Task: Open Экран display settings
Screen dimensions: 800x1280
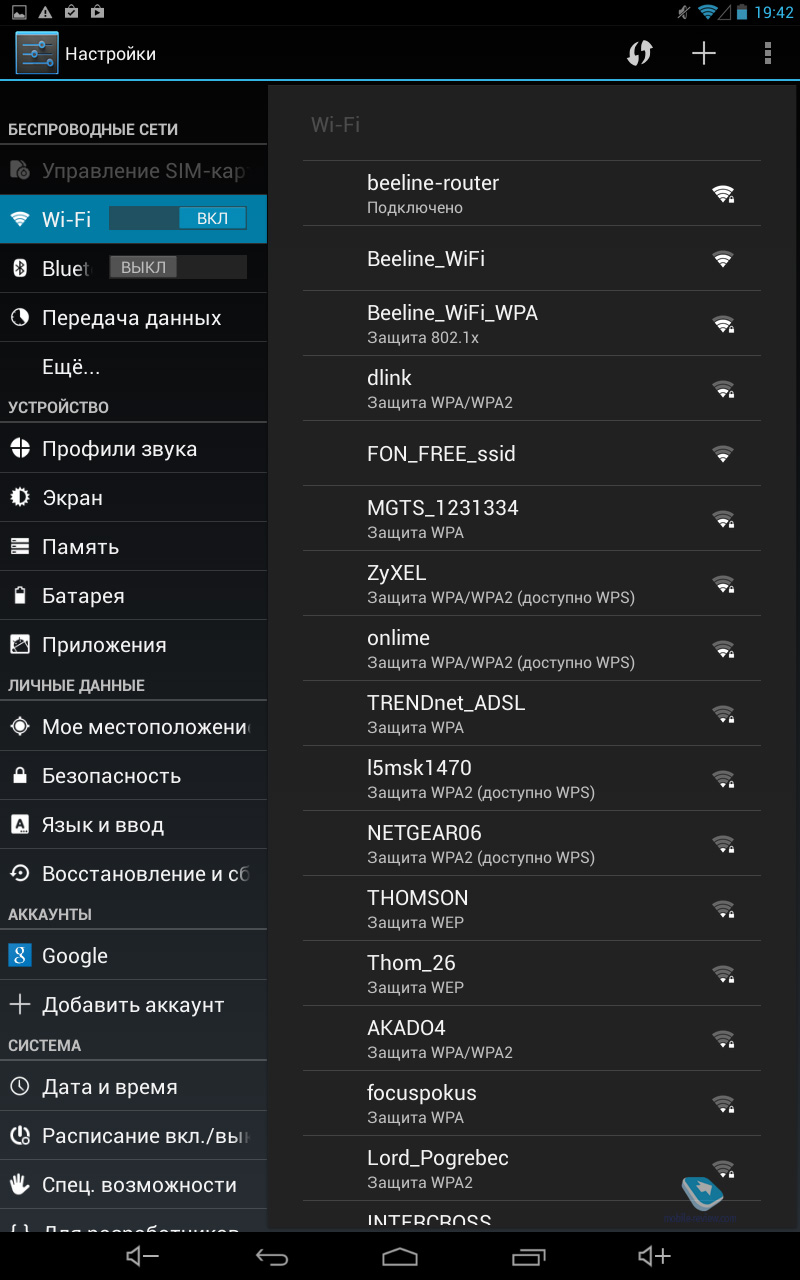Action: click(x=133, y=498)
